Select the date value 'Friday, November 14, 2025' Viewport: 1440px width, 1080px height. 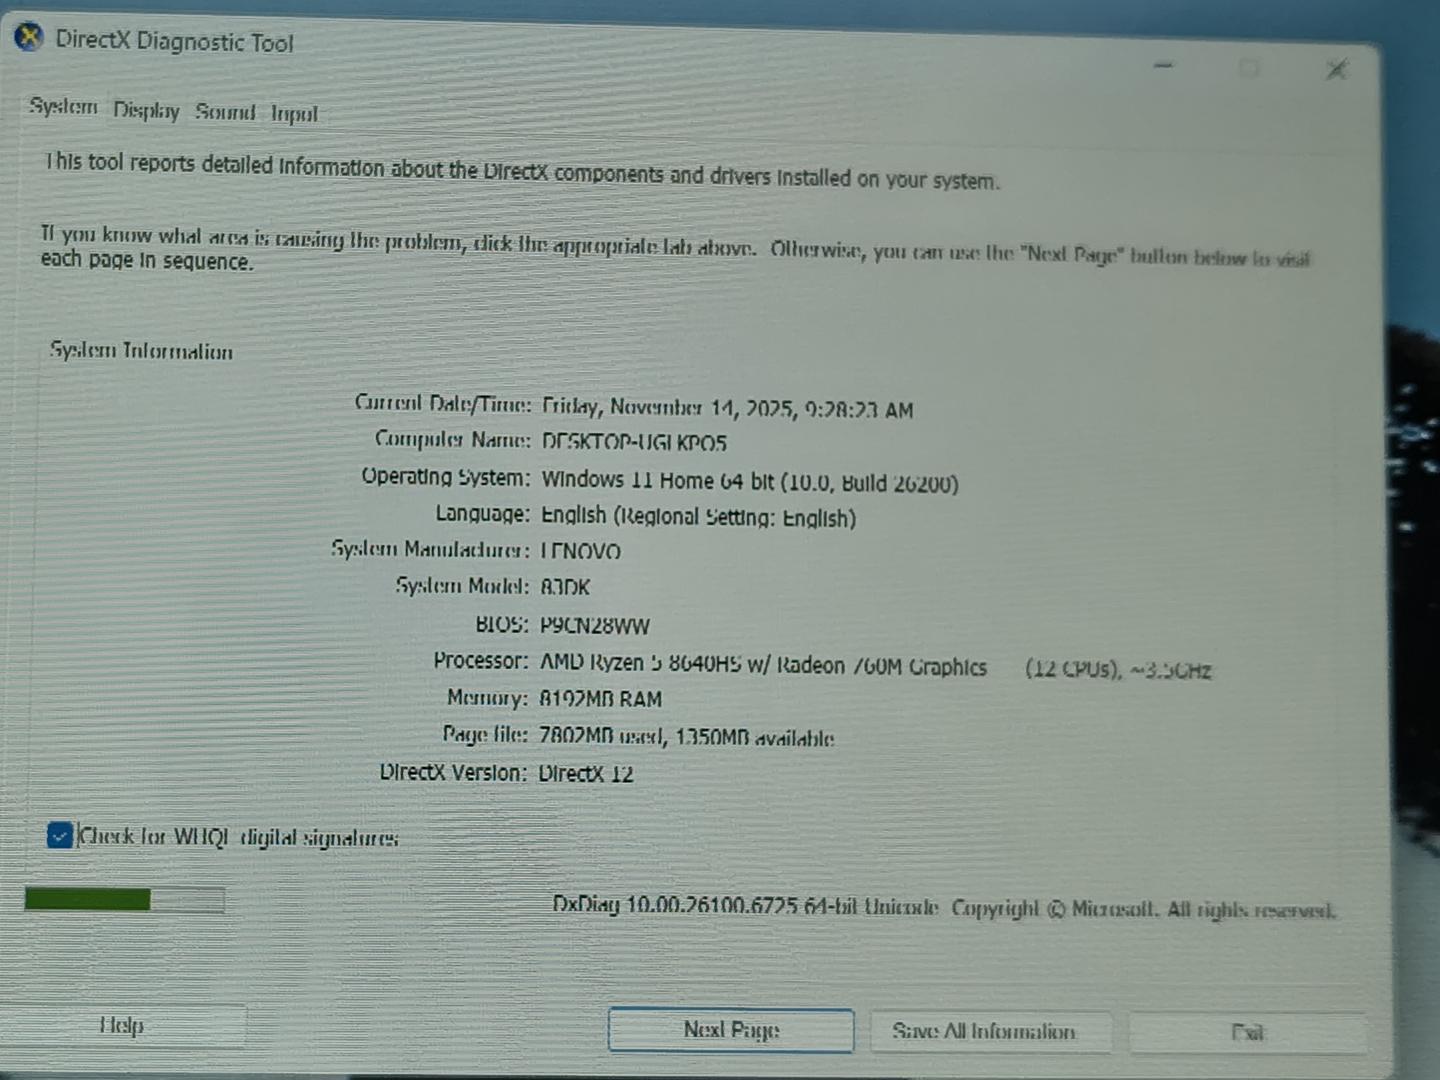coord(669,407)
